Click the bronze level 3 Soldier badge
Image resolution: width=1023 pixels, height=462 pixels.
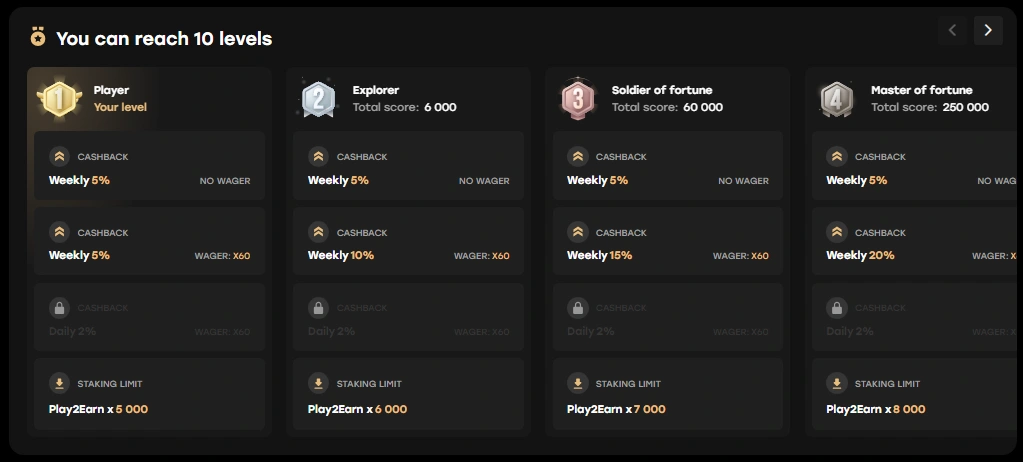pyautogui.click(x=577, y=98)
